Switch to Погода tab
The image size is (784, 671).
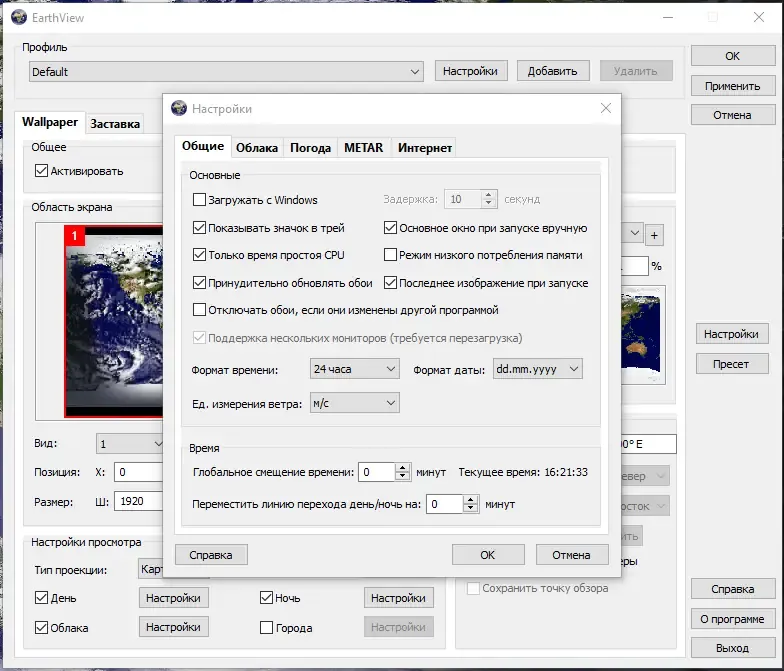(310, 148)
